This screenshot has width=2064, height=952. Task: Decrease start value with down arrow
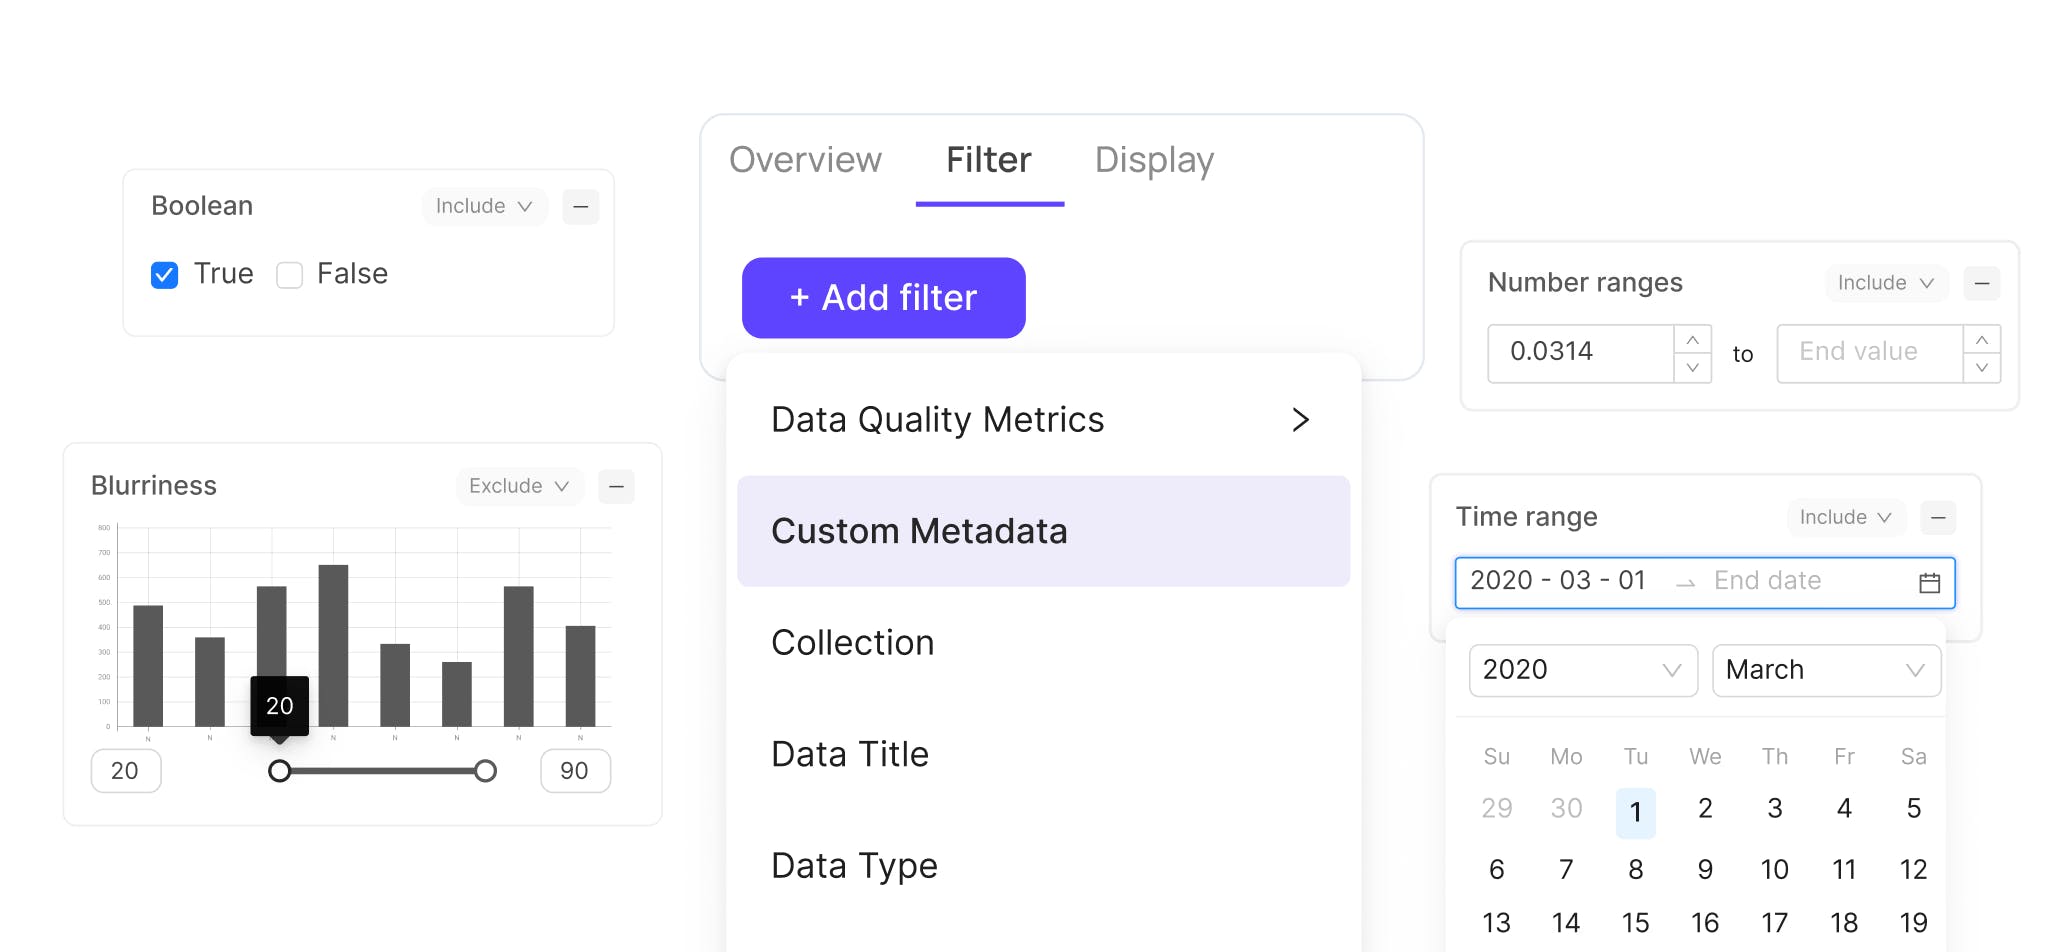coord(1692,368)
